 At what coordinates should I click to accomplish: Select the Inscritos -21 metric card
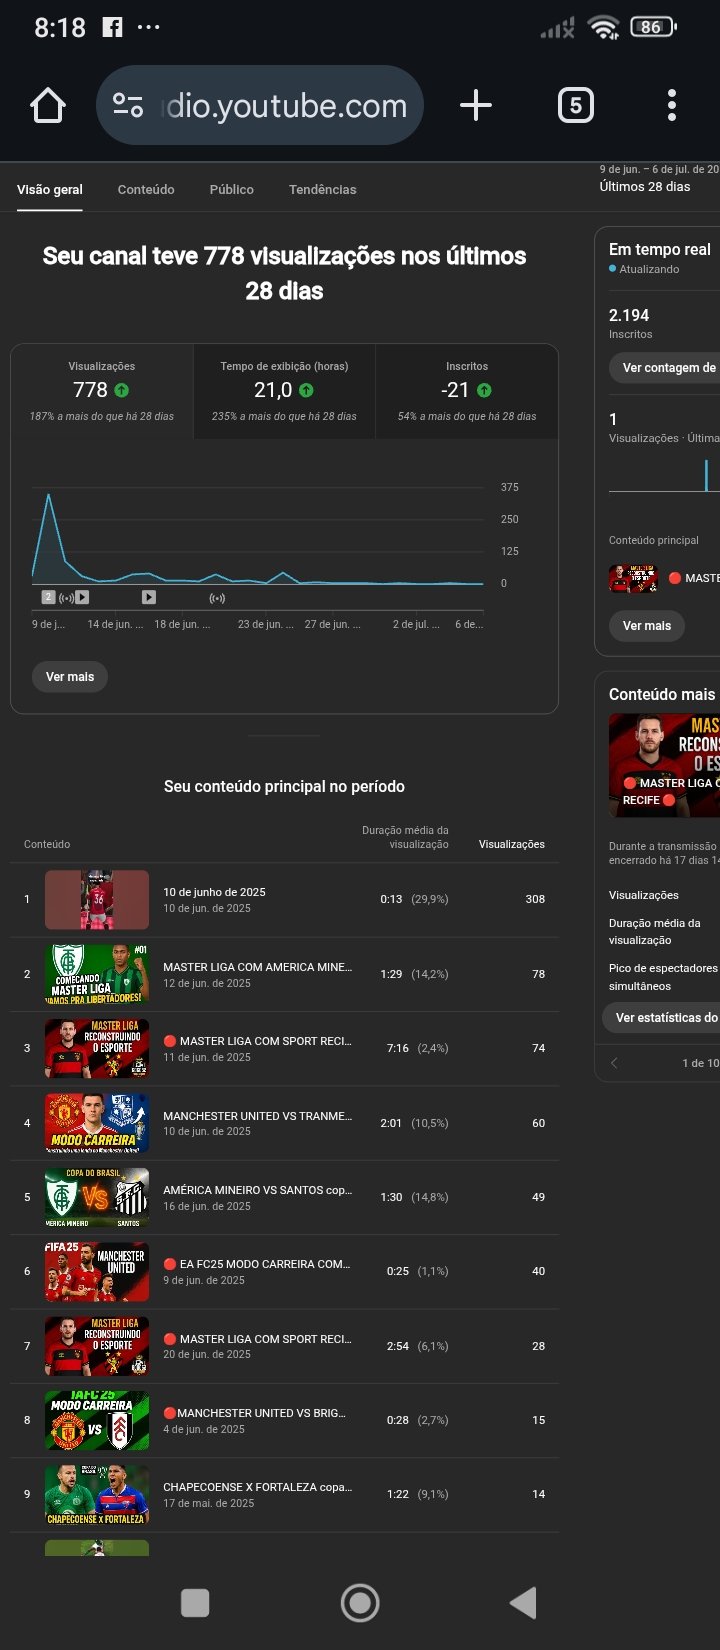point(466,391)
